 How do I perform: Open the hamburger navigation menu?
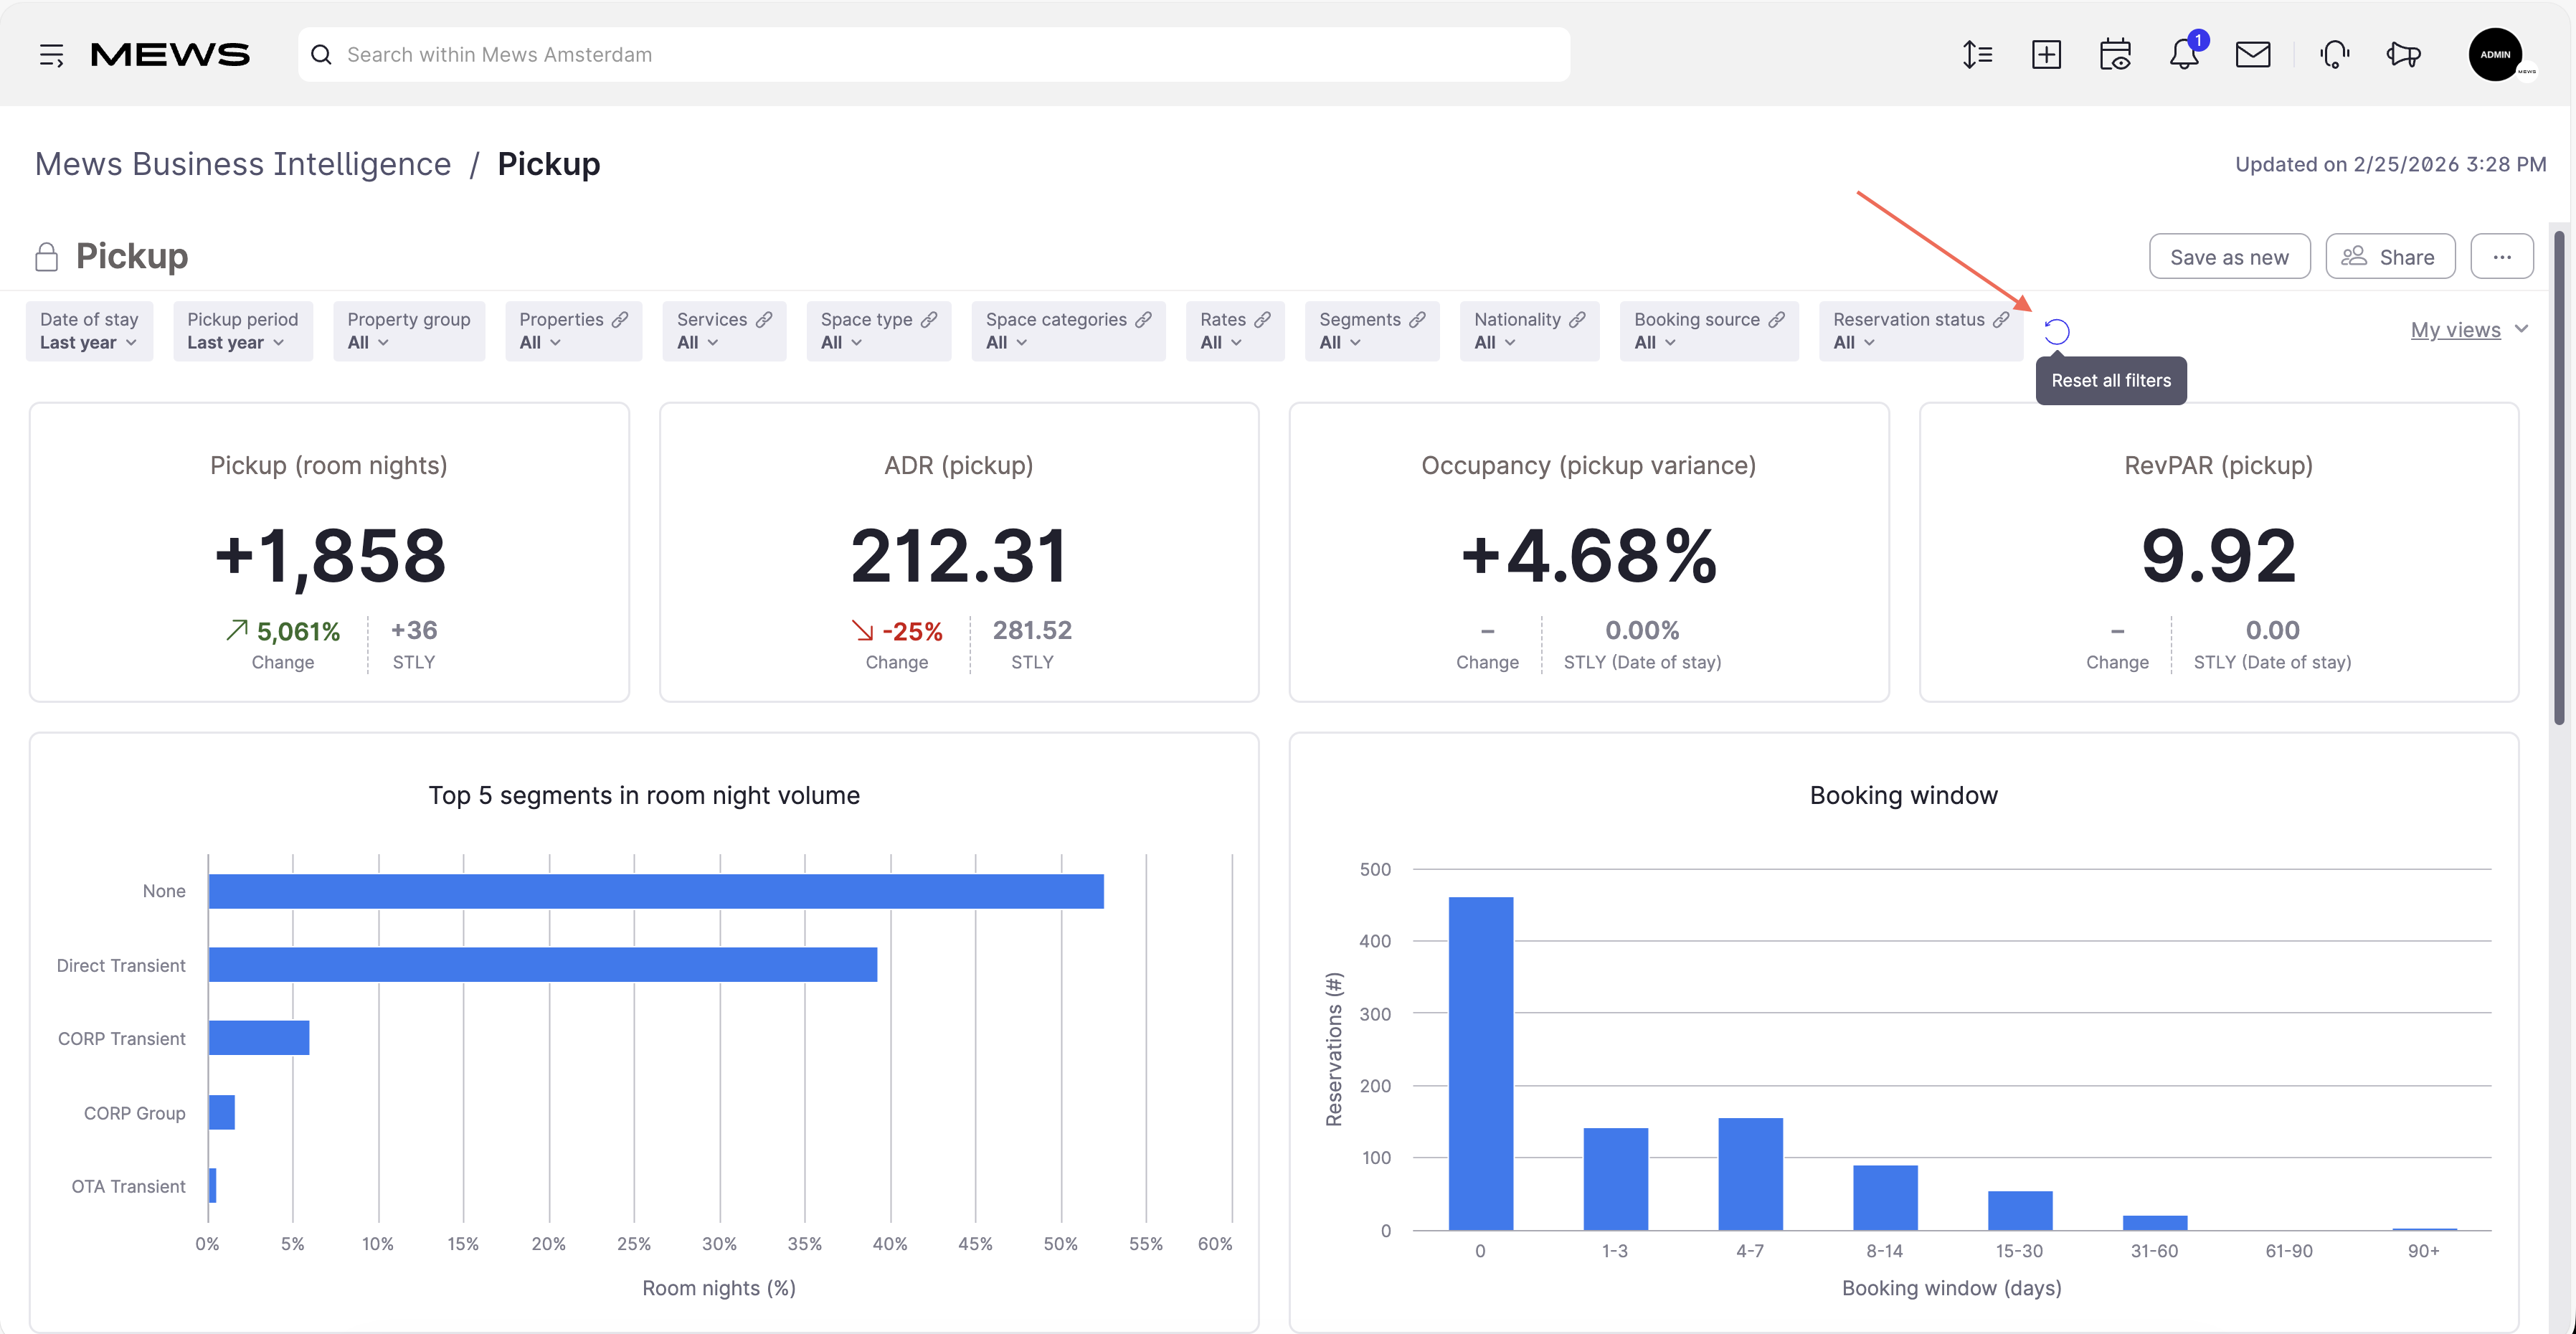click(x=51, y=55)
